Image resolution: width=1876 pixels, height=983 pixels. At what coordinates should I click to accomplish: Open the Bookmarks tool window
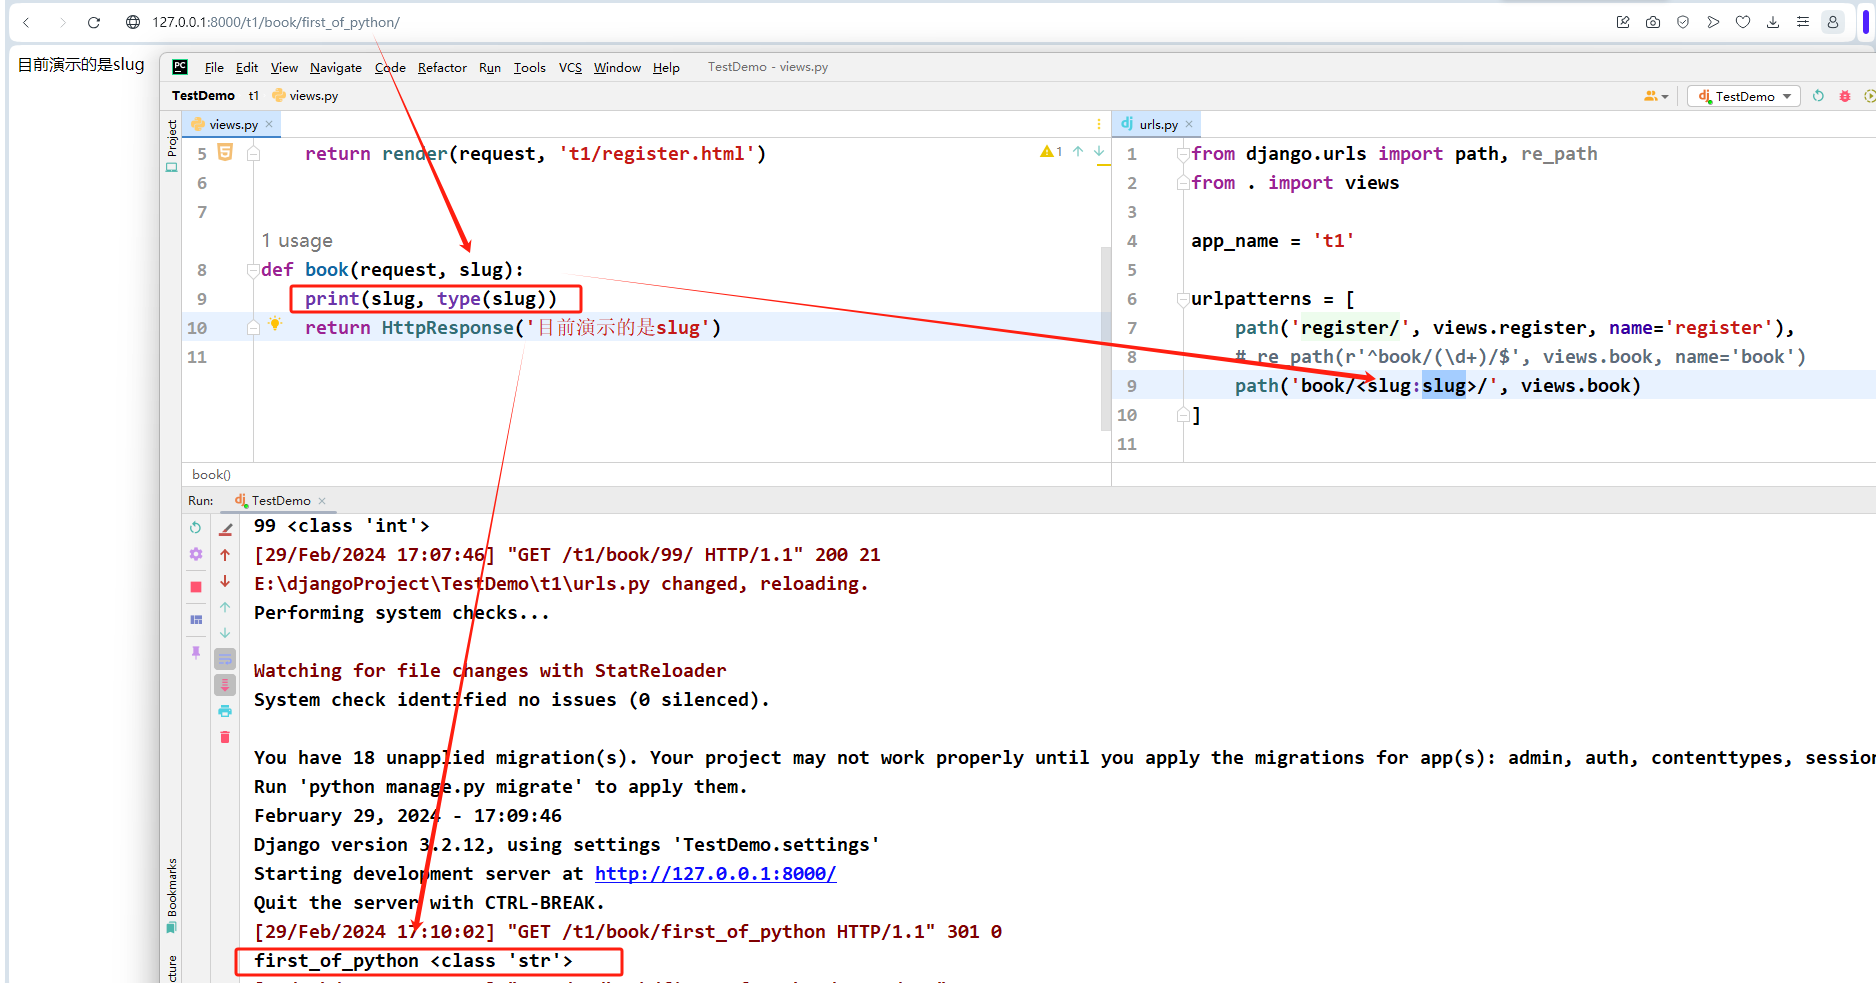coord(172,895)
